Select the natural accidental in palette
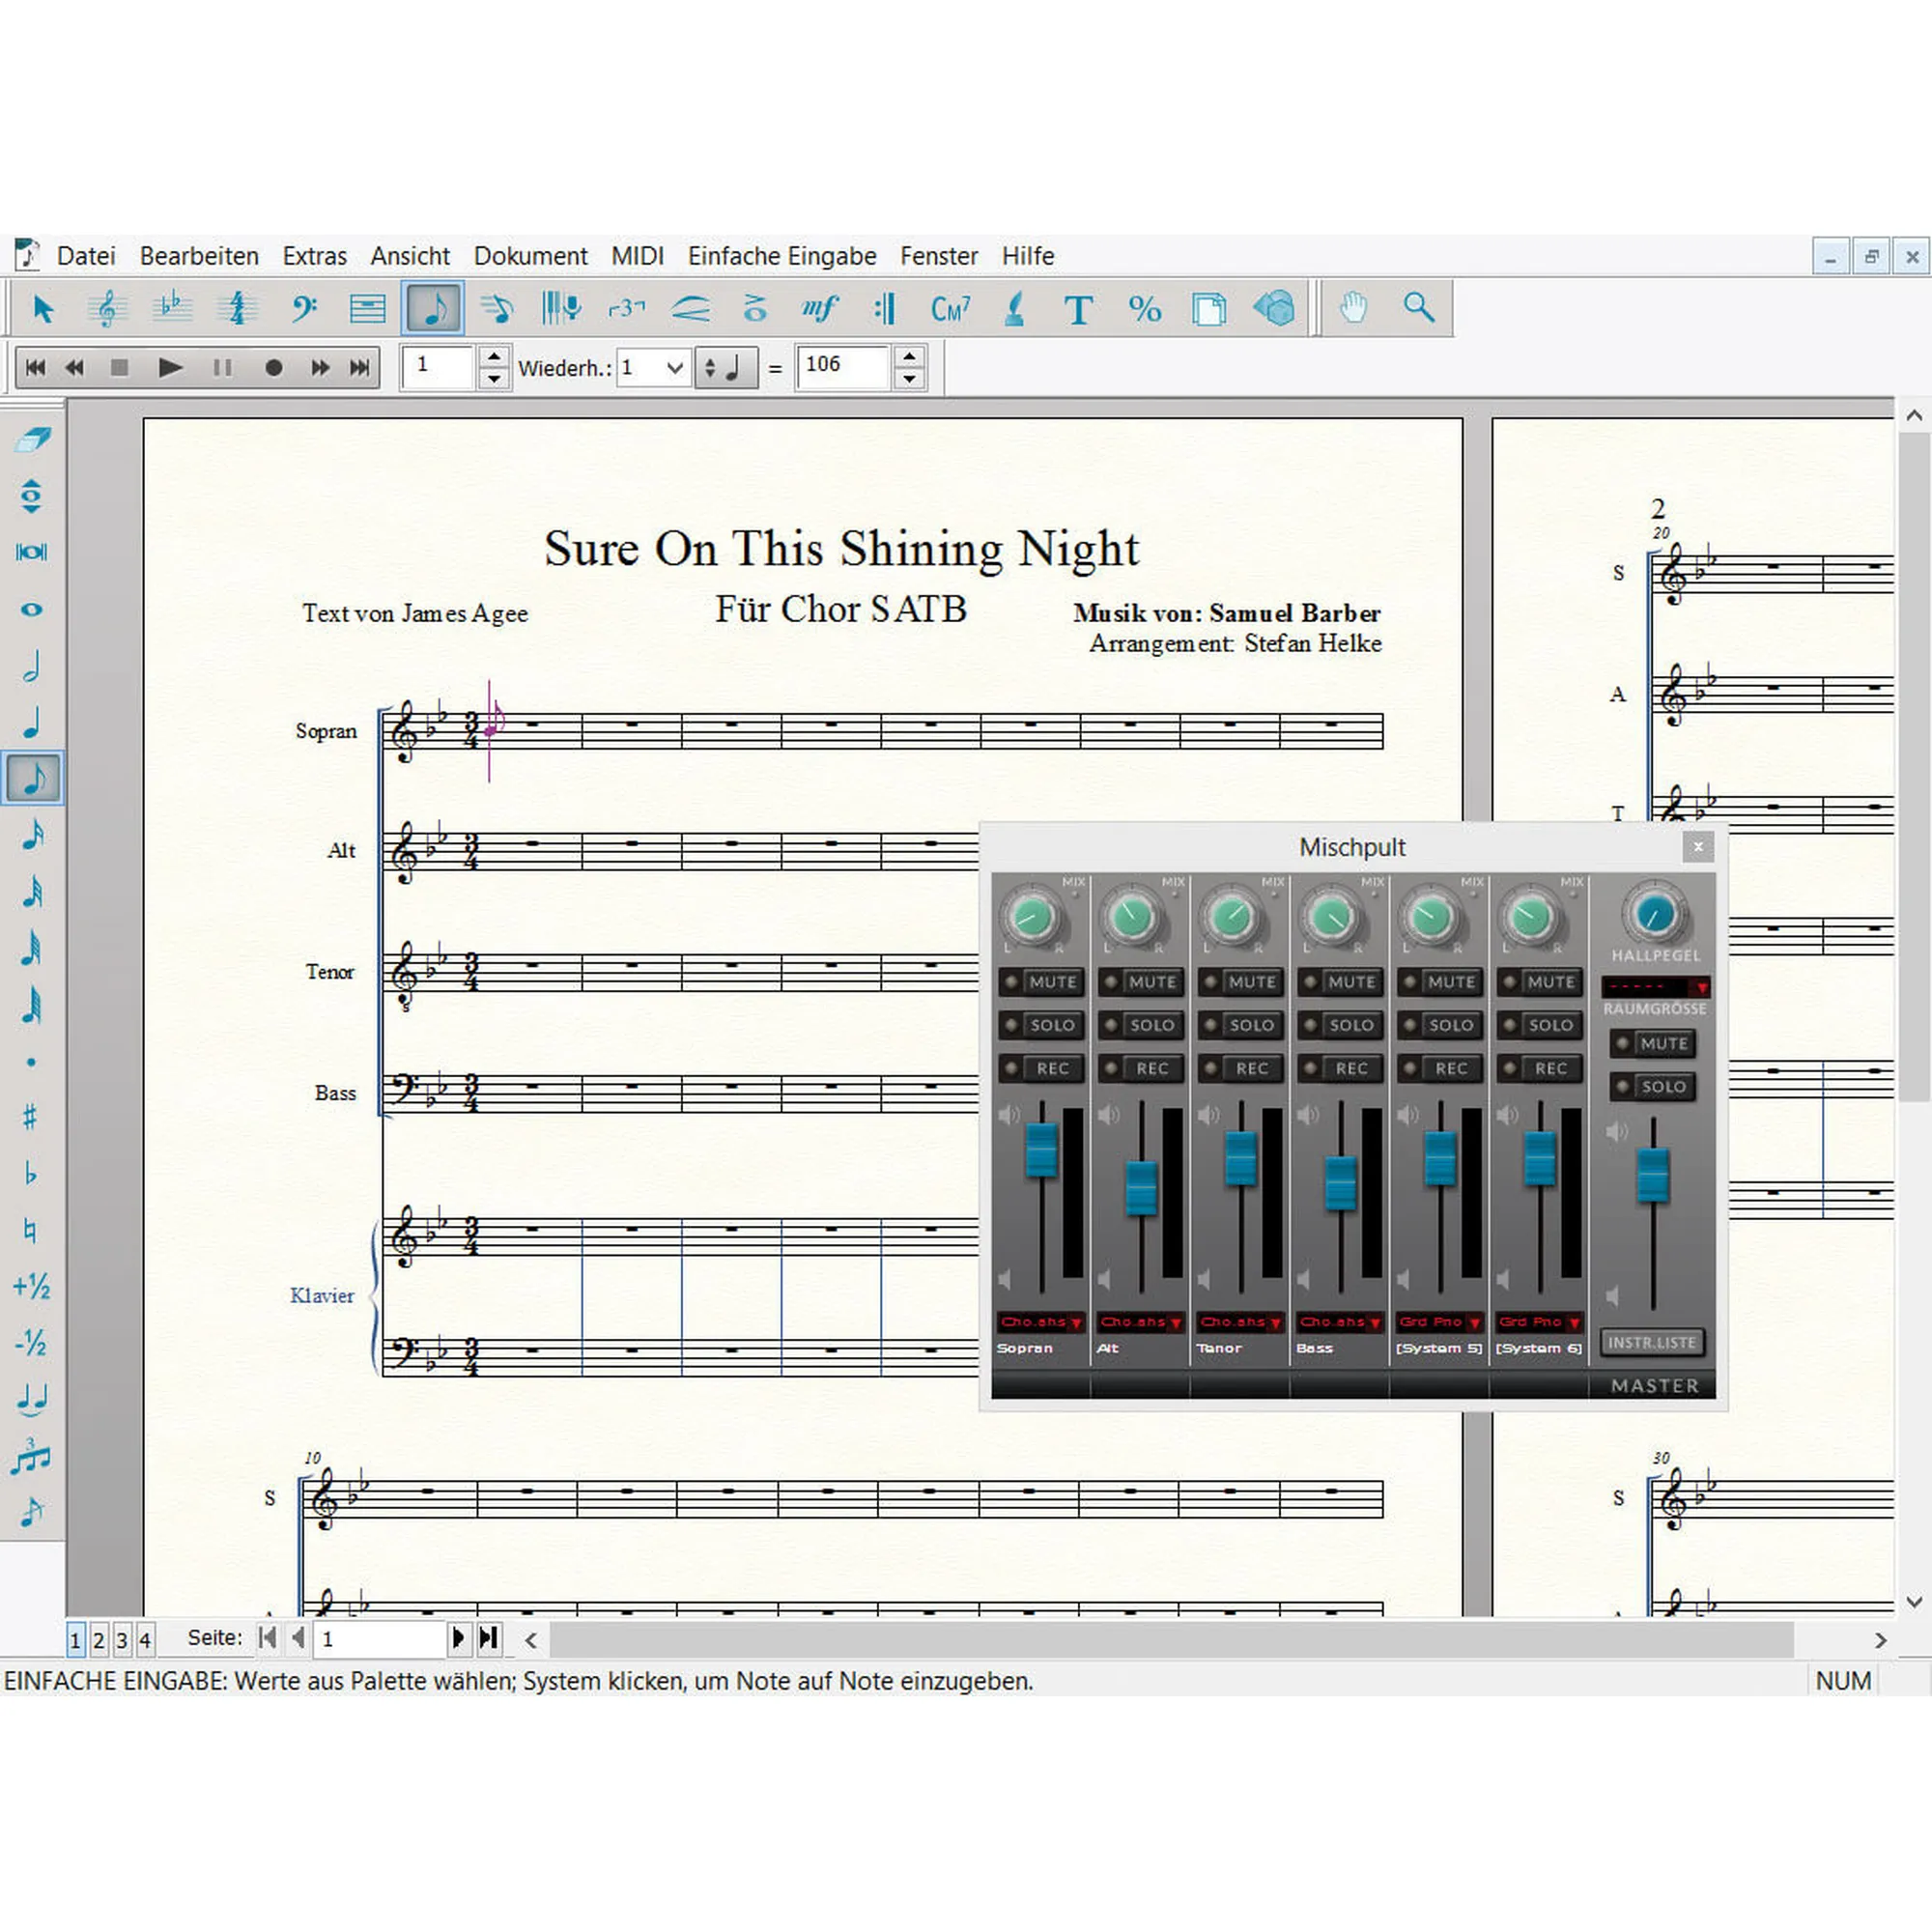This screenshot has width=1932, height=1932. [32, 1230]
